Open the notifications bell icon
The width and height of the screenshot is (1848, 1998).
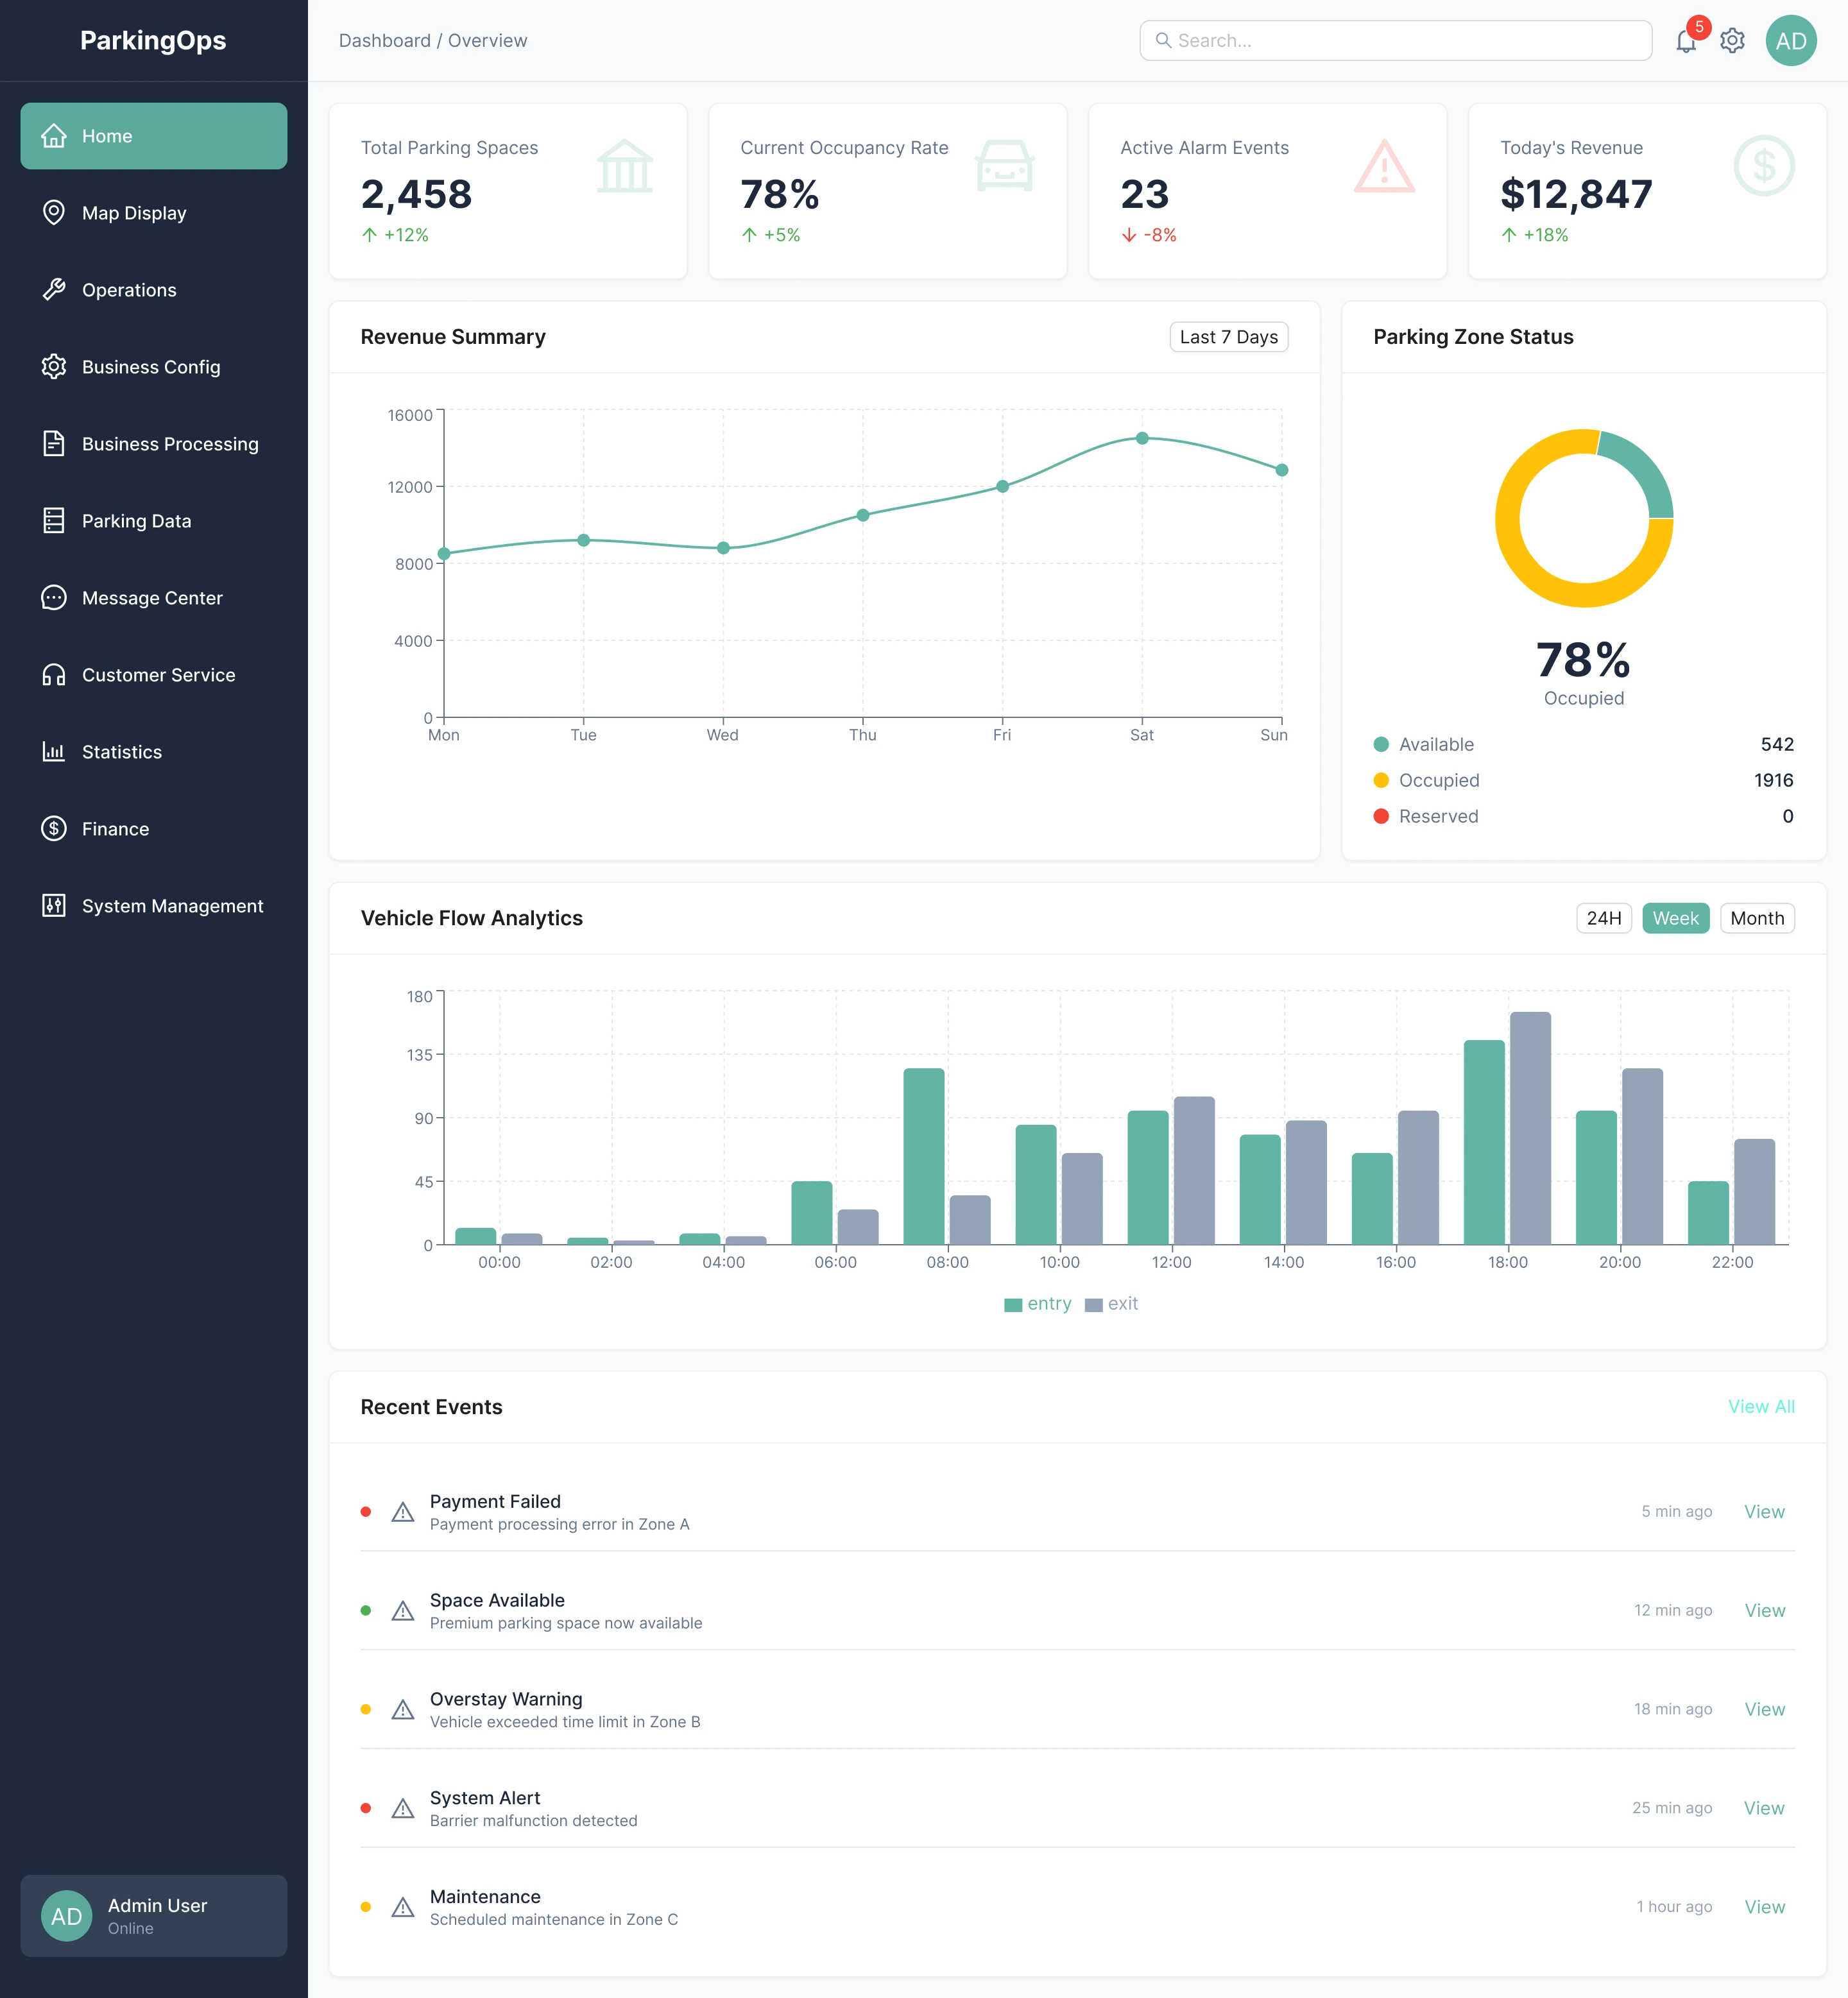[x=1686, y=41]
